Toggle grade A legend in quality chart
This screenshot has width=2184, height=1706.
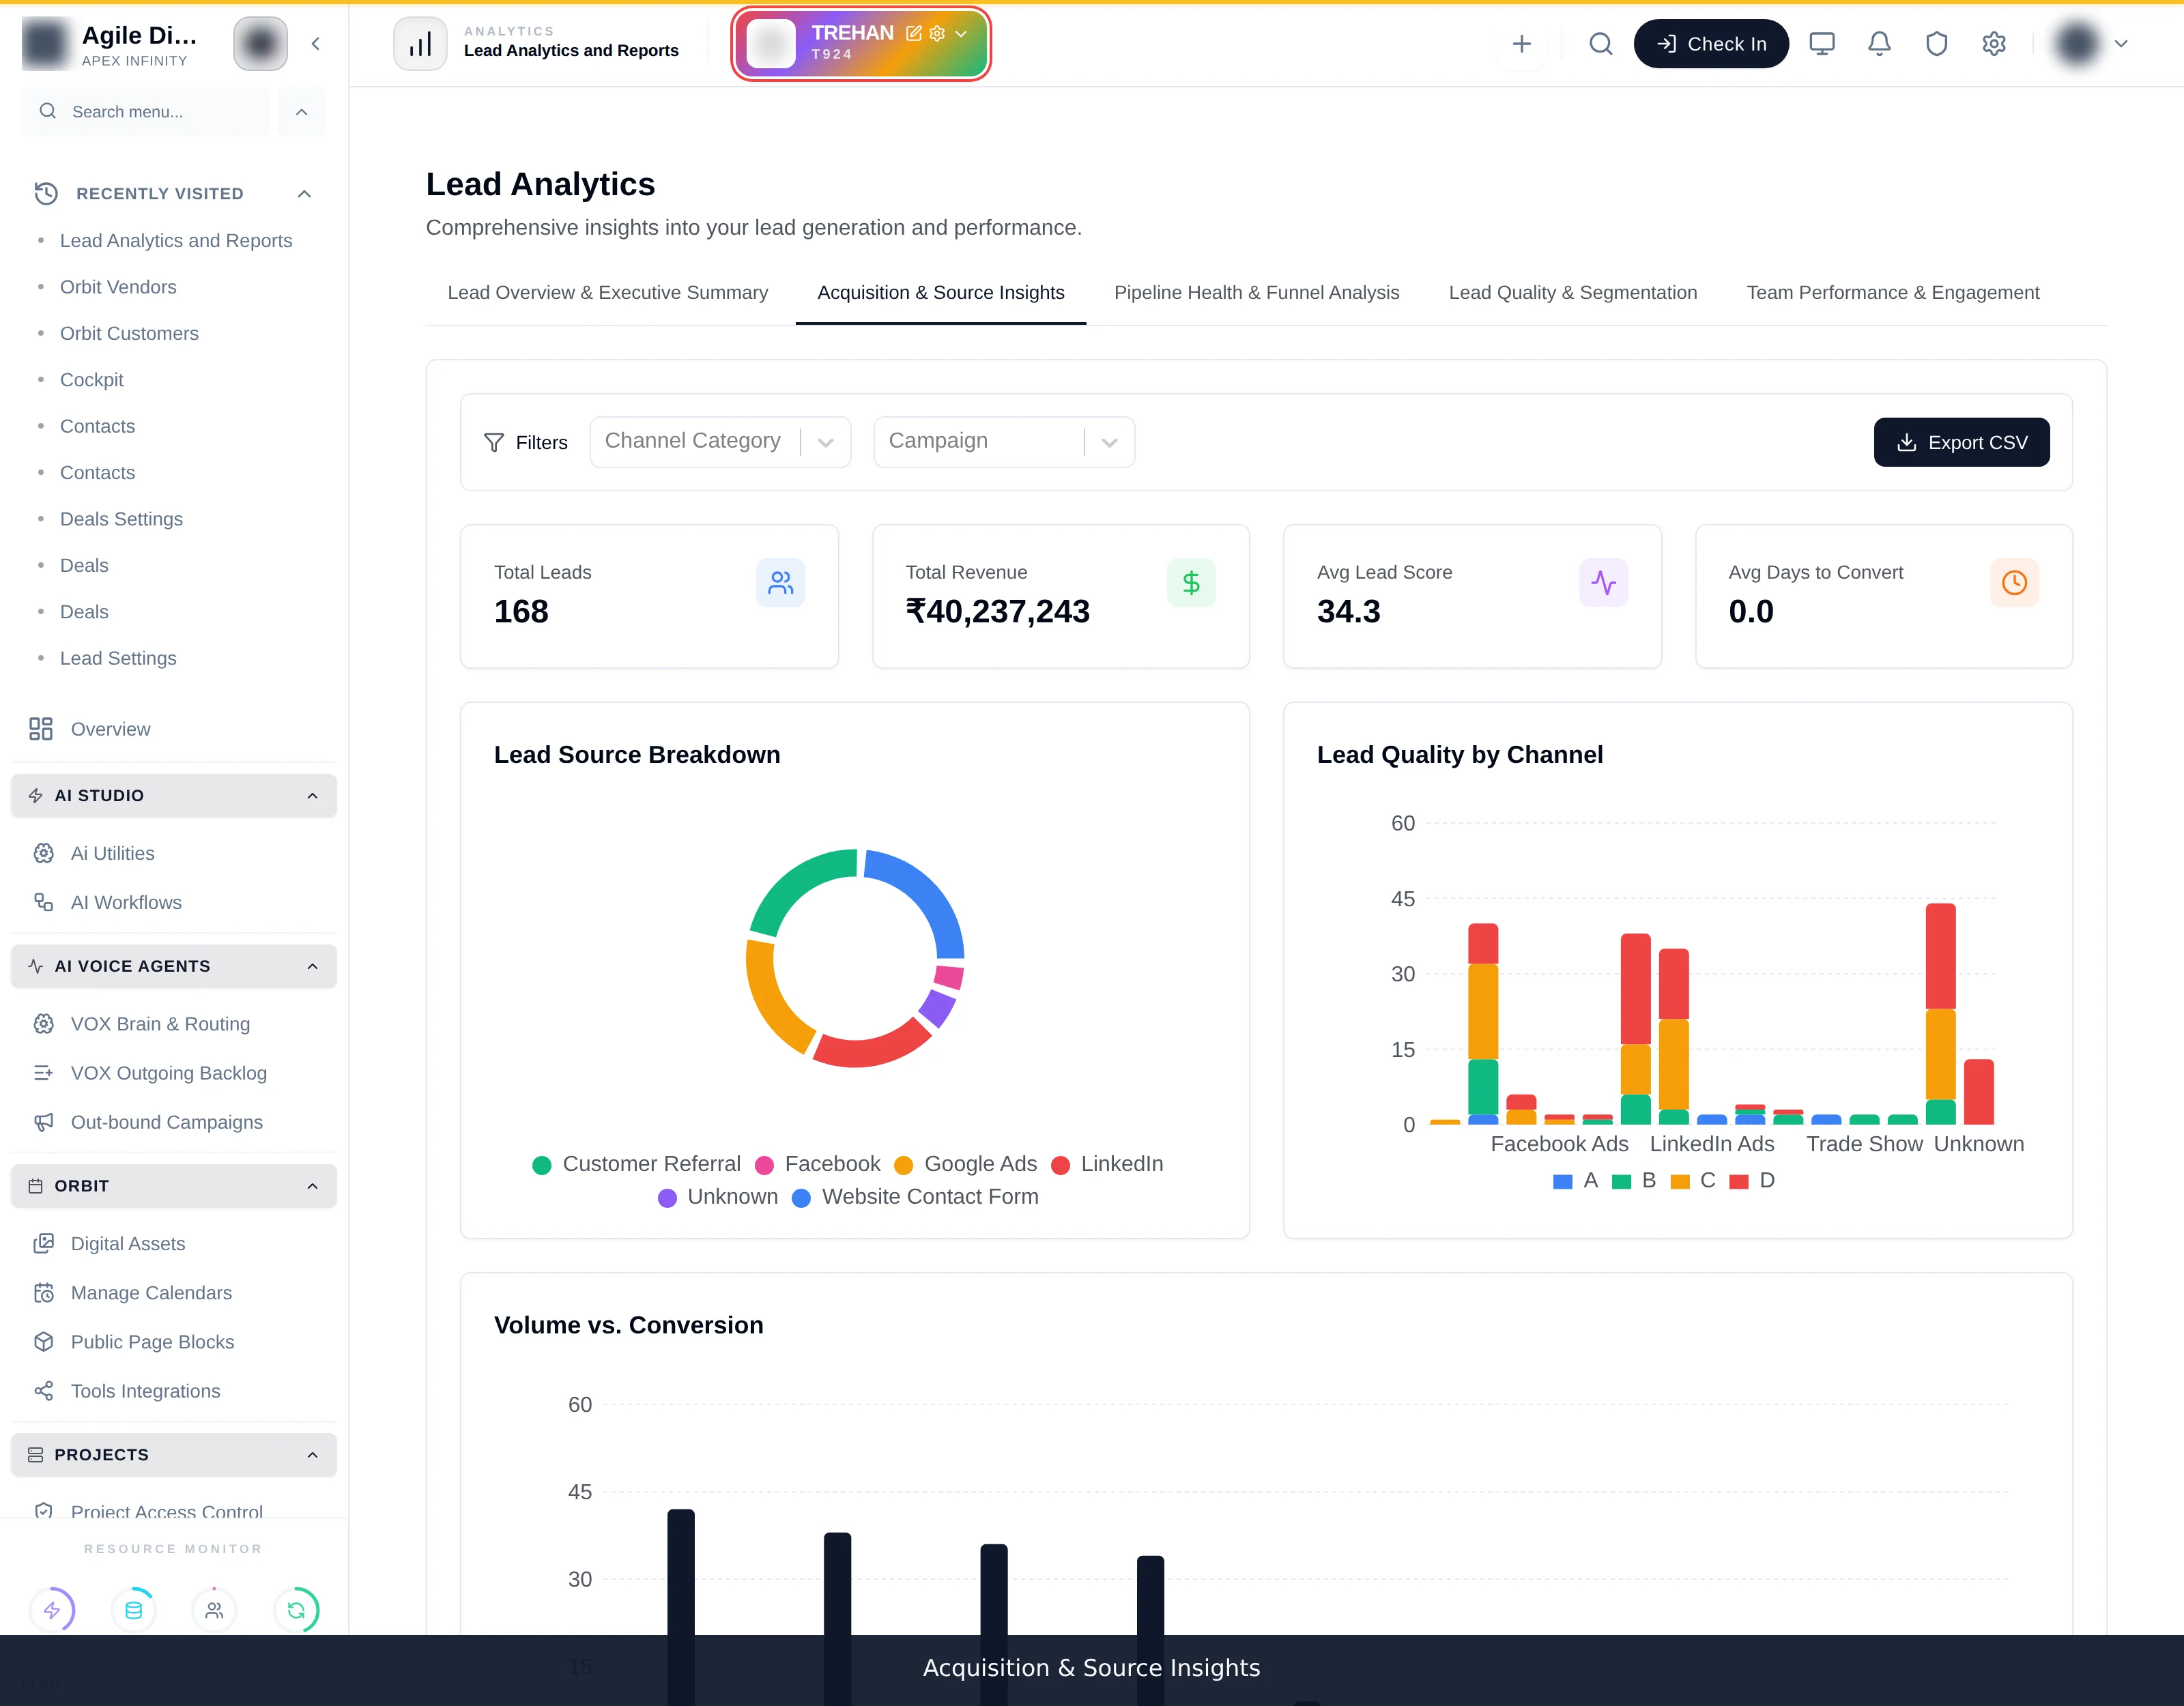[x=1576, y=1181]
